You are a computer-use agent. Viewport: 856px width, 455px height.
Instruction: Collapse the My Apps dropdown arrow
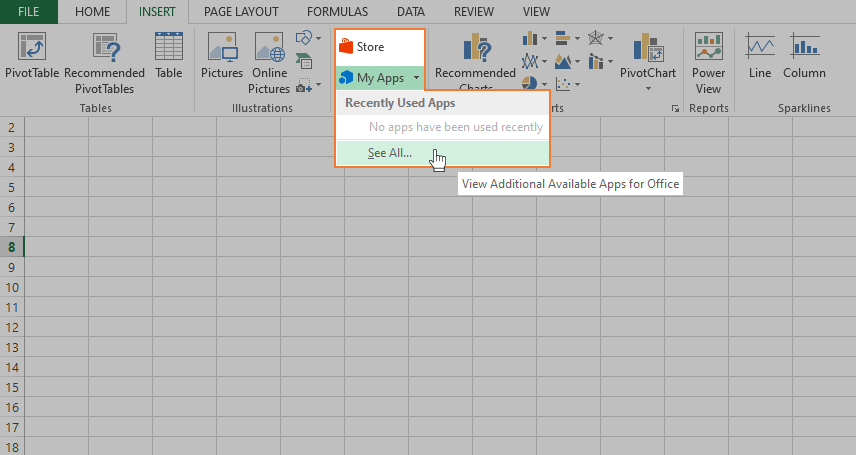[416, 78]
